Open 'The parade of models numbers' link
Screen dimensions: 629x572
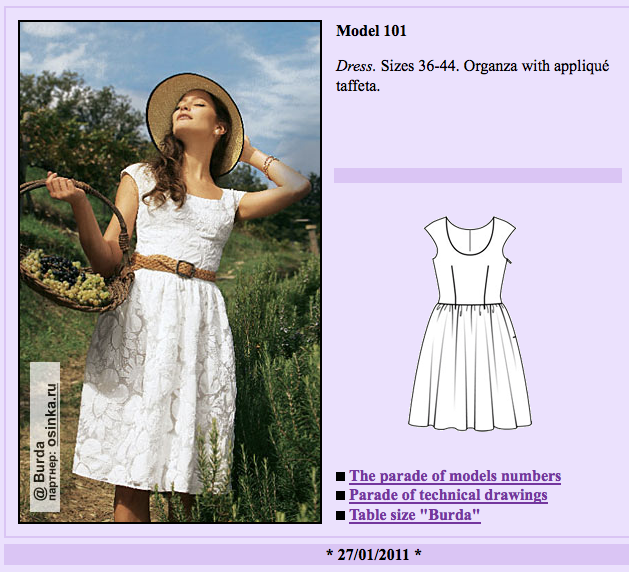point(455,476)
